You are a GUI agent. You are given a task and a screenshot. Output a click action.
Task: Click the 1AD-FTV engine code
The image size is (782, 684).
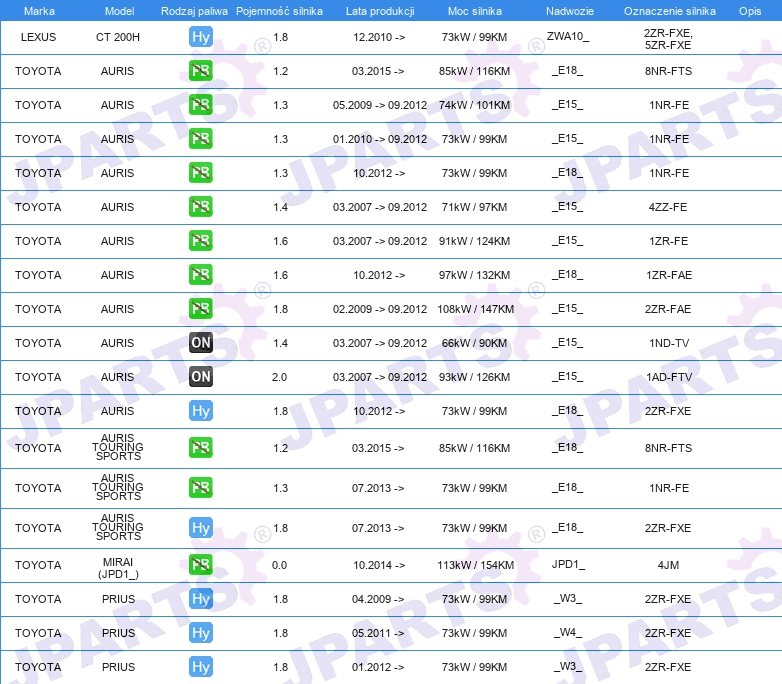[669, 377]
